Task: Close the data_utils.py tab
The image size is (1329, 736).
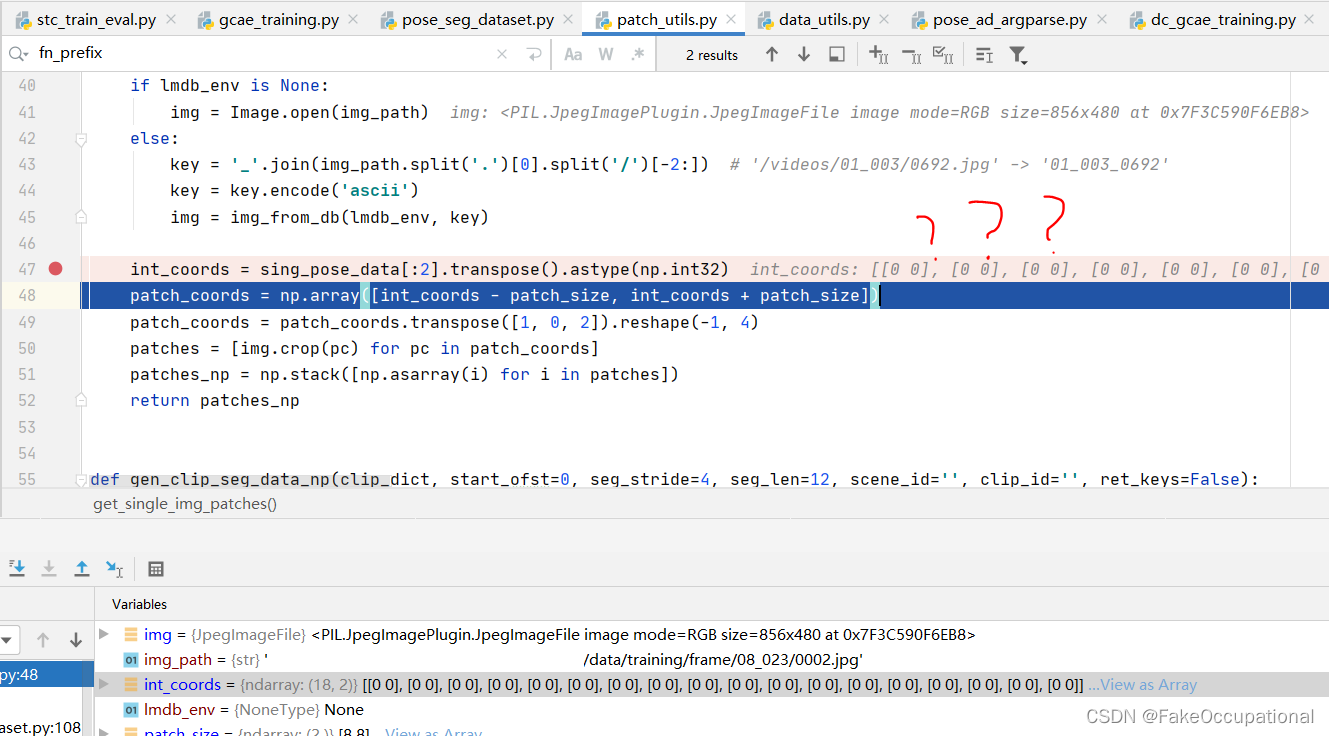Action: click(x=886, y=19)
